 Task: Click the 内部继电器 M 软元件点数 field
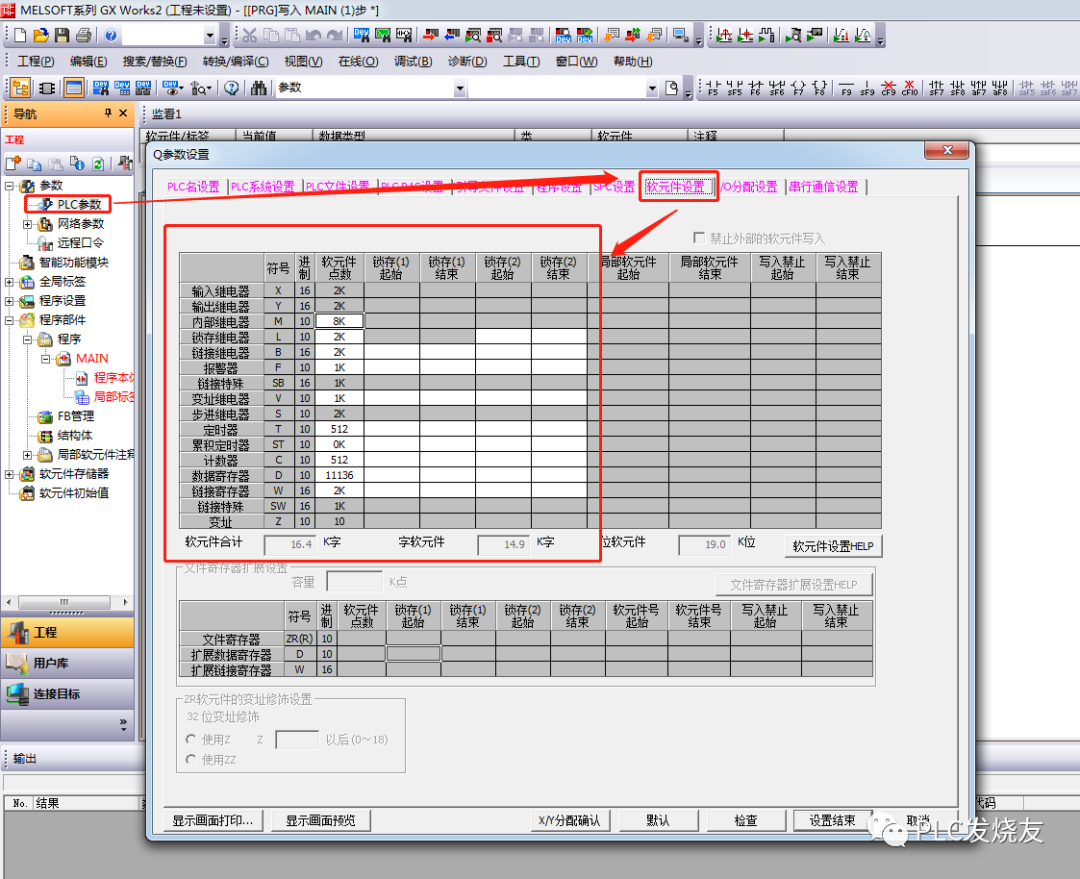pos(339,322)
